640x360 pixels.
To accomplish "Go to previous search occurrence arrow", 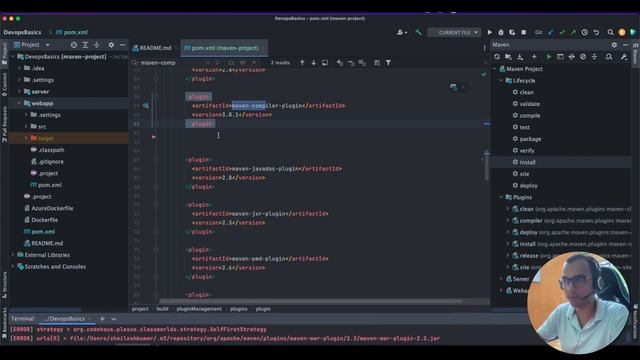I will tap(302, 62).
